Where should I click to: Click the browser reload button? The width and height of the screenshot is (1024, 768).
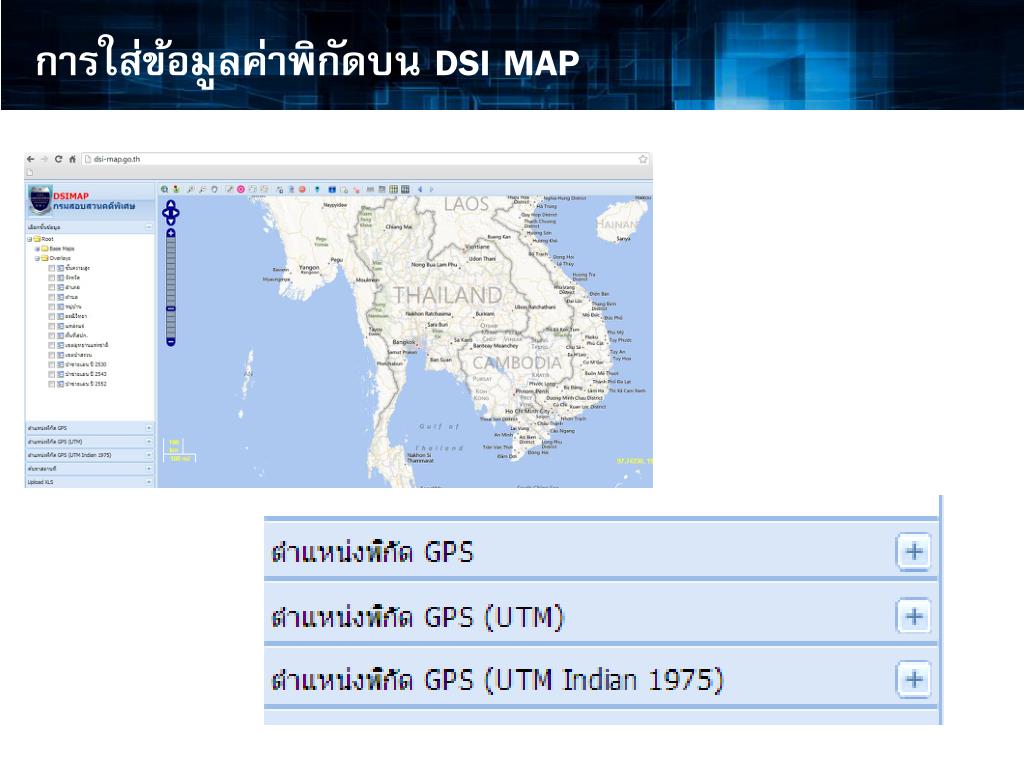(x=58, y=159)
